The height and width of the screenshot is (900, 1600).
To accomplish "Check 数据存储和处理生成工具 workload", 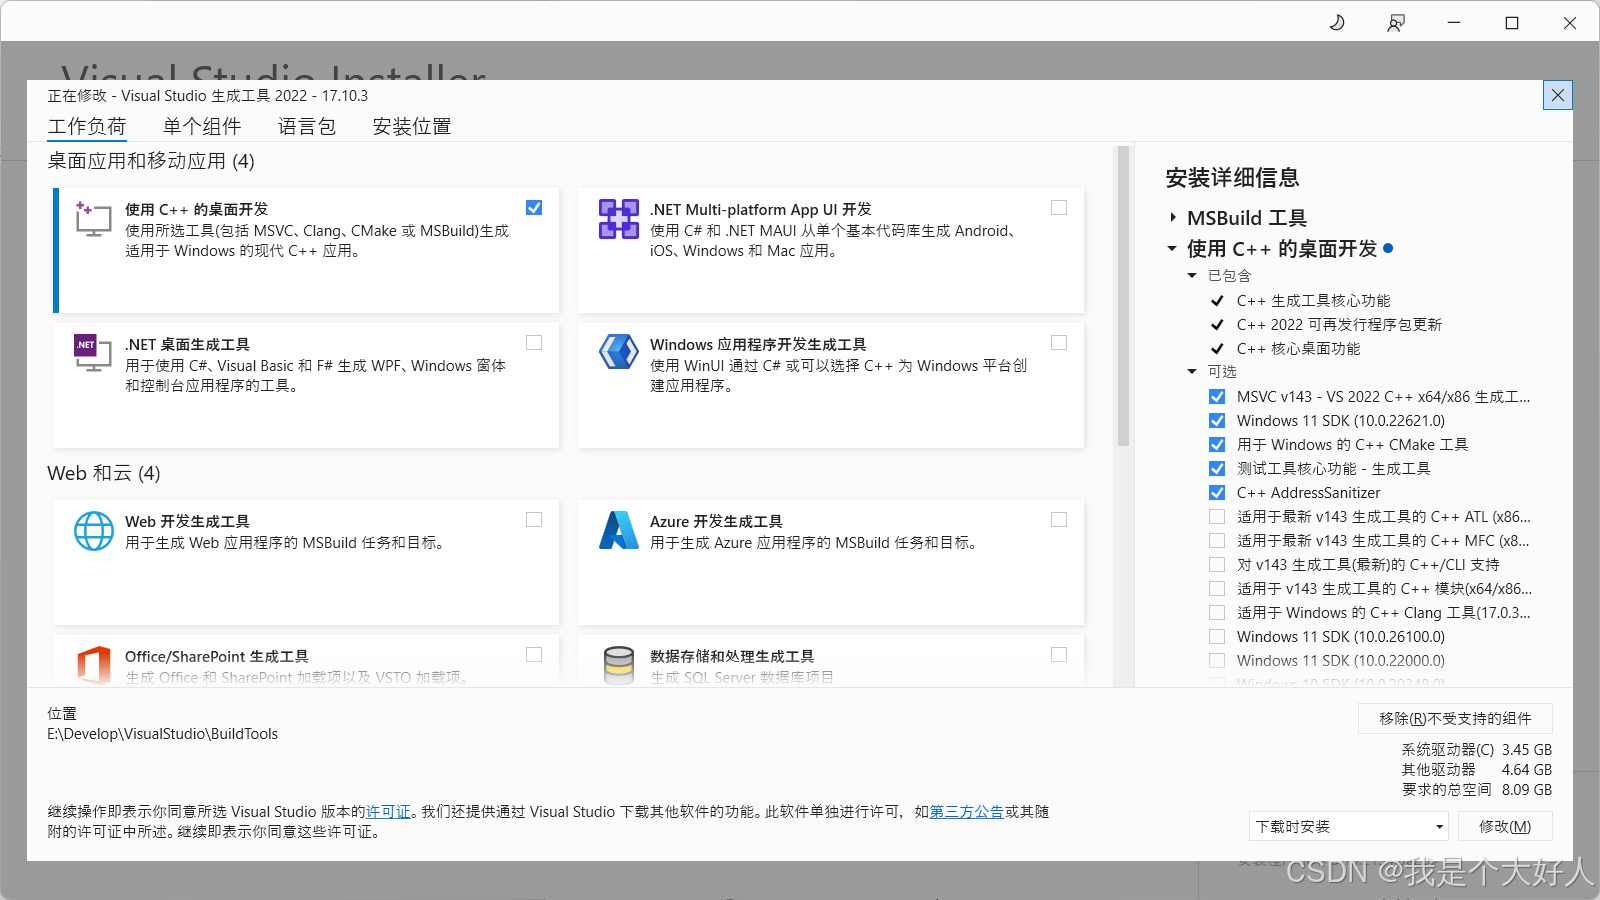I will coord(1059,655).
